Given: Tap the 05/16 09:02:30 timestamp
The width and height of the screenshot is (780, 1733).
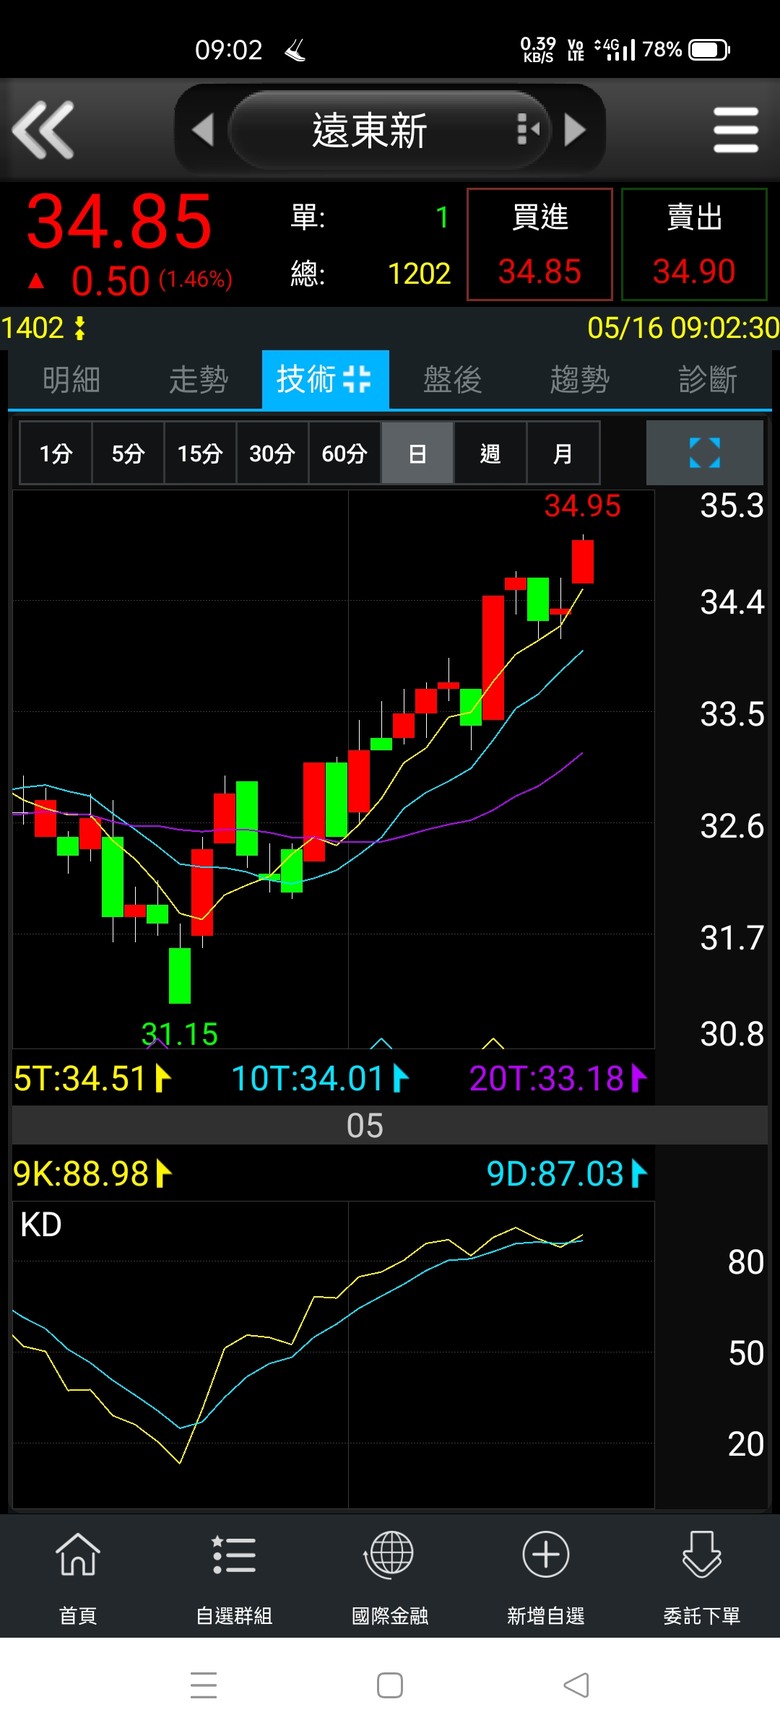Looking at the screenshot, I should coord(683,328).
